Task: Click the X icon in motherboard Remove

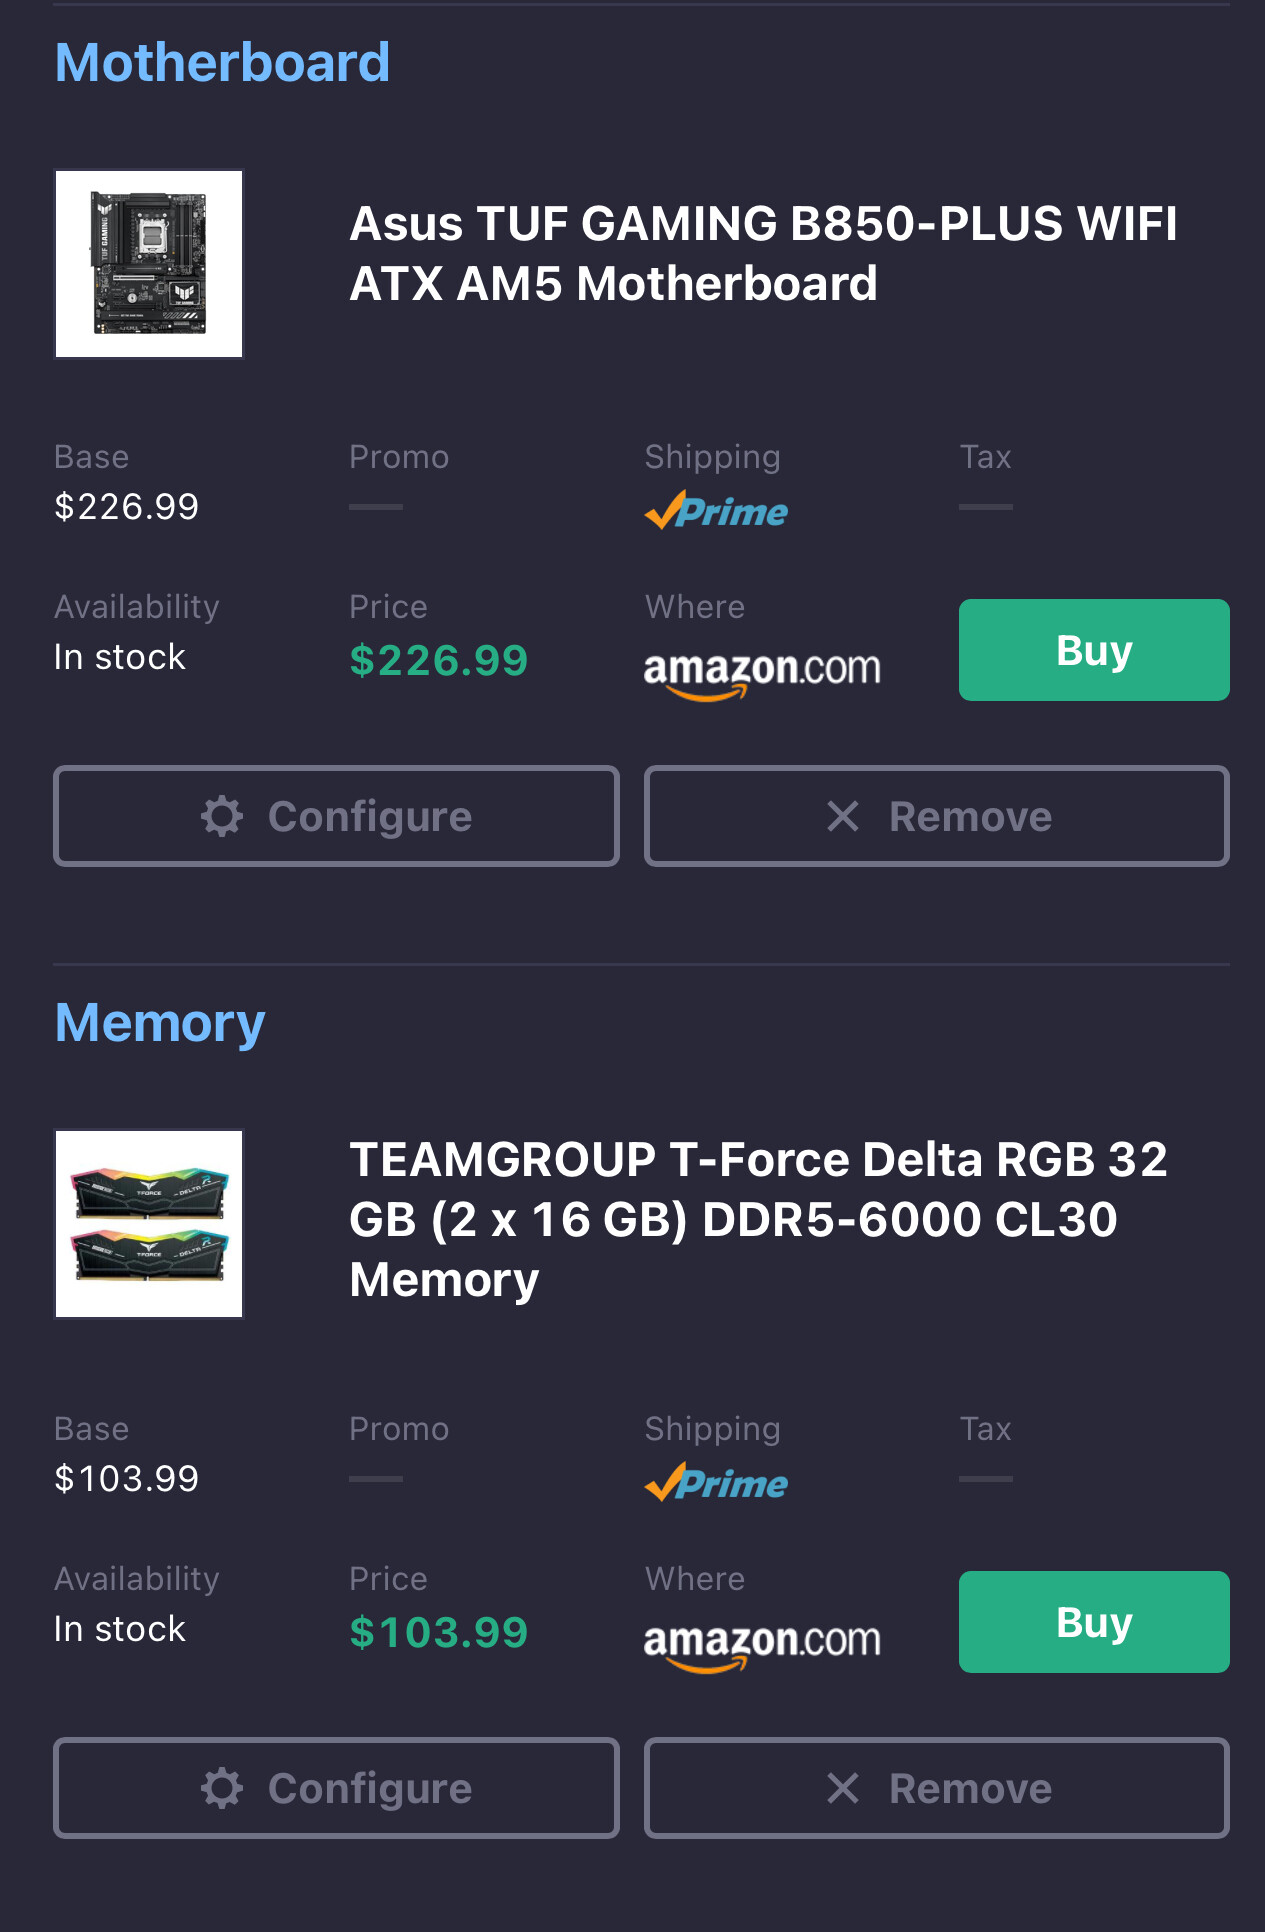Action: click(843, 816)
